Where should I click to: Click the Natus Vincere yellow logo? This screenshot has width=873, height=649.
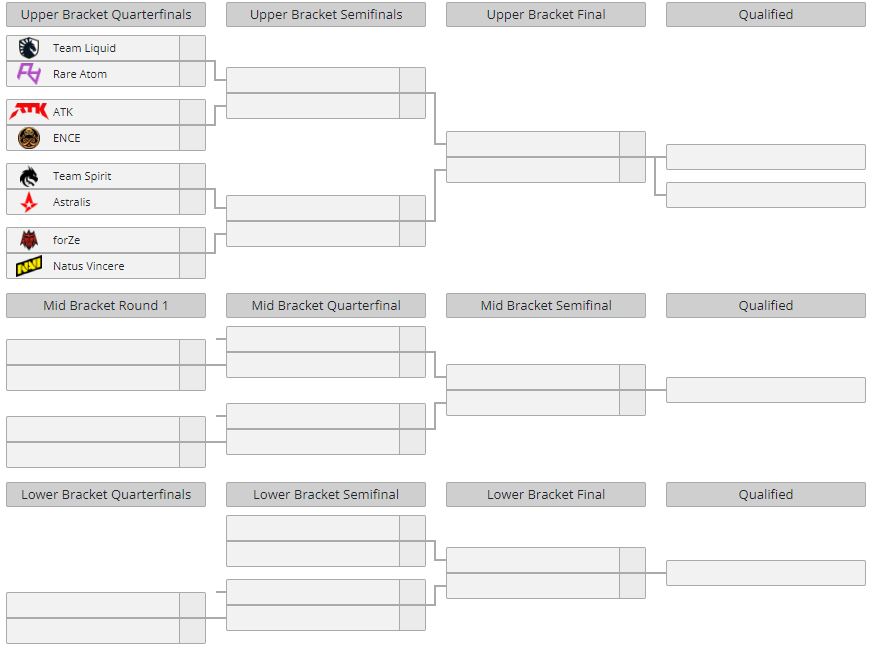click(28, 266)
